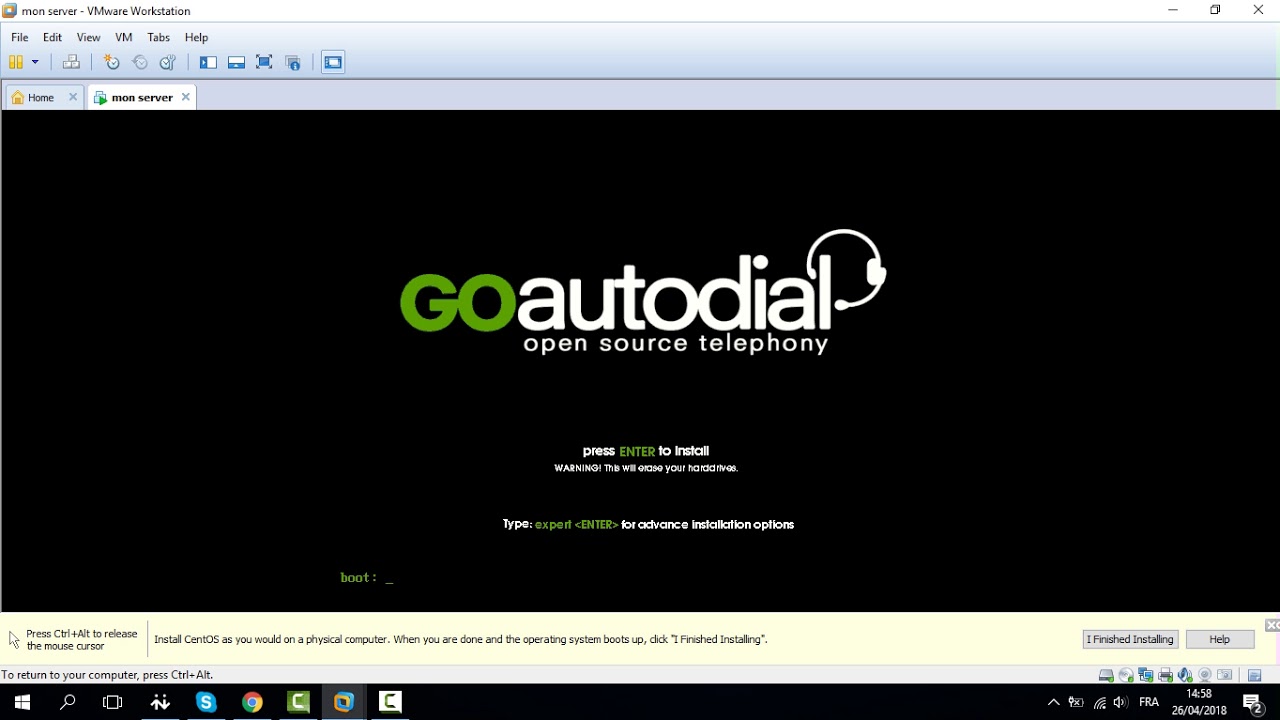This screenshot has height=720, width=1280.
Task: Close the mon server tab
Action: tap(185, 97)
